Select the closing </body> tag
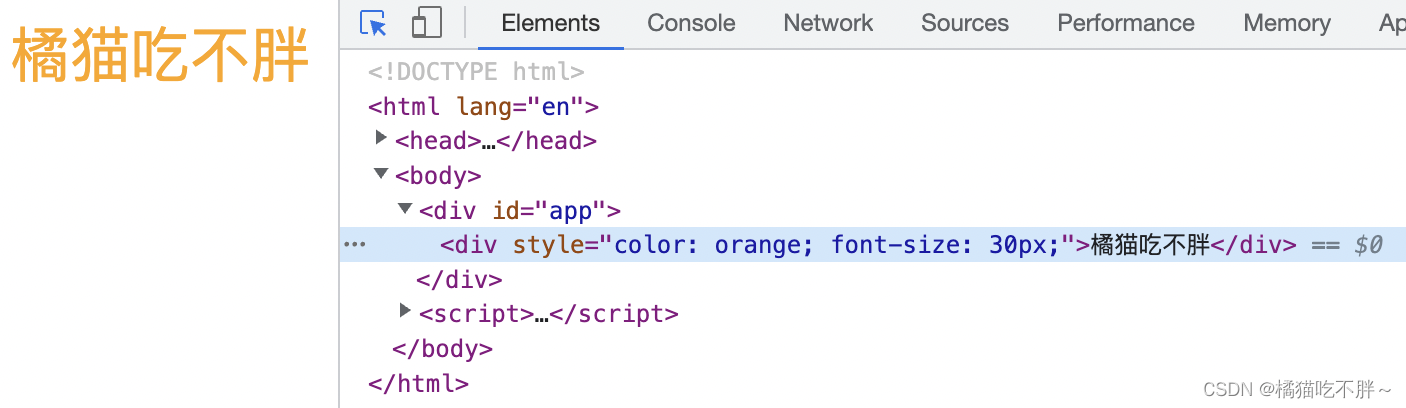 (x=443, y=349)
